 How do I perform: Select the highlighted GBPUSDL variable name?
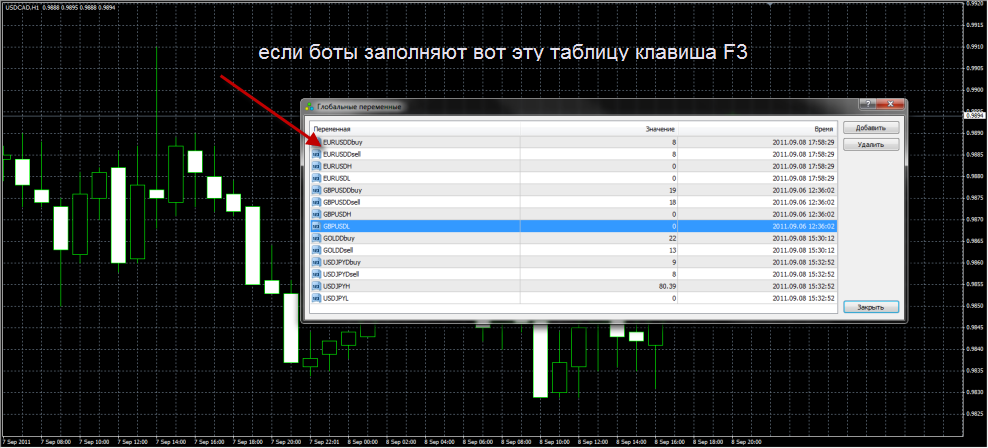(336, 226)
